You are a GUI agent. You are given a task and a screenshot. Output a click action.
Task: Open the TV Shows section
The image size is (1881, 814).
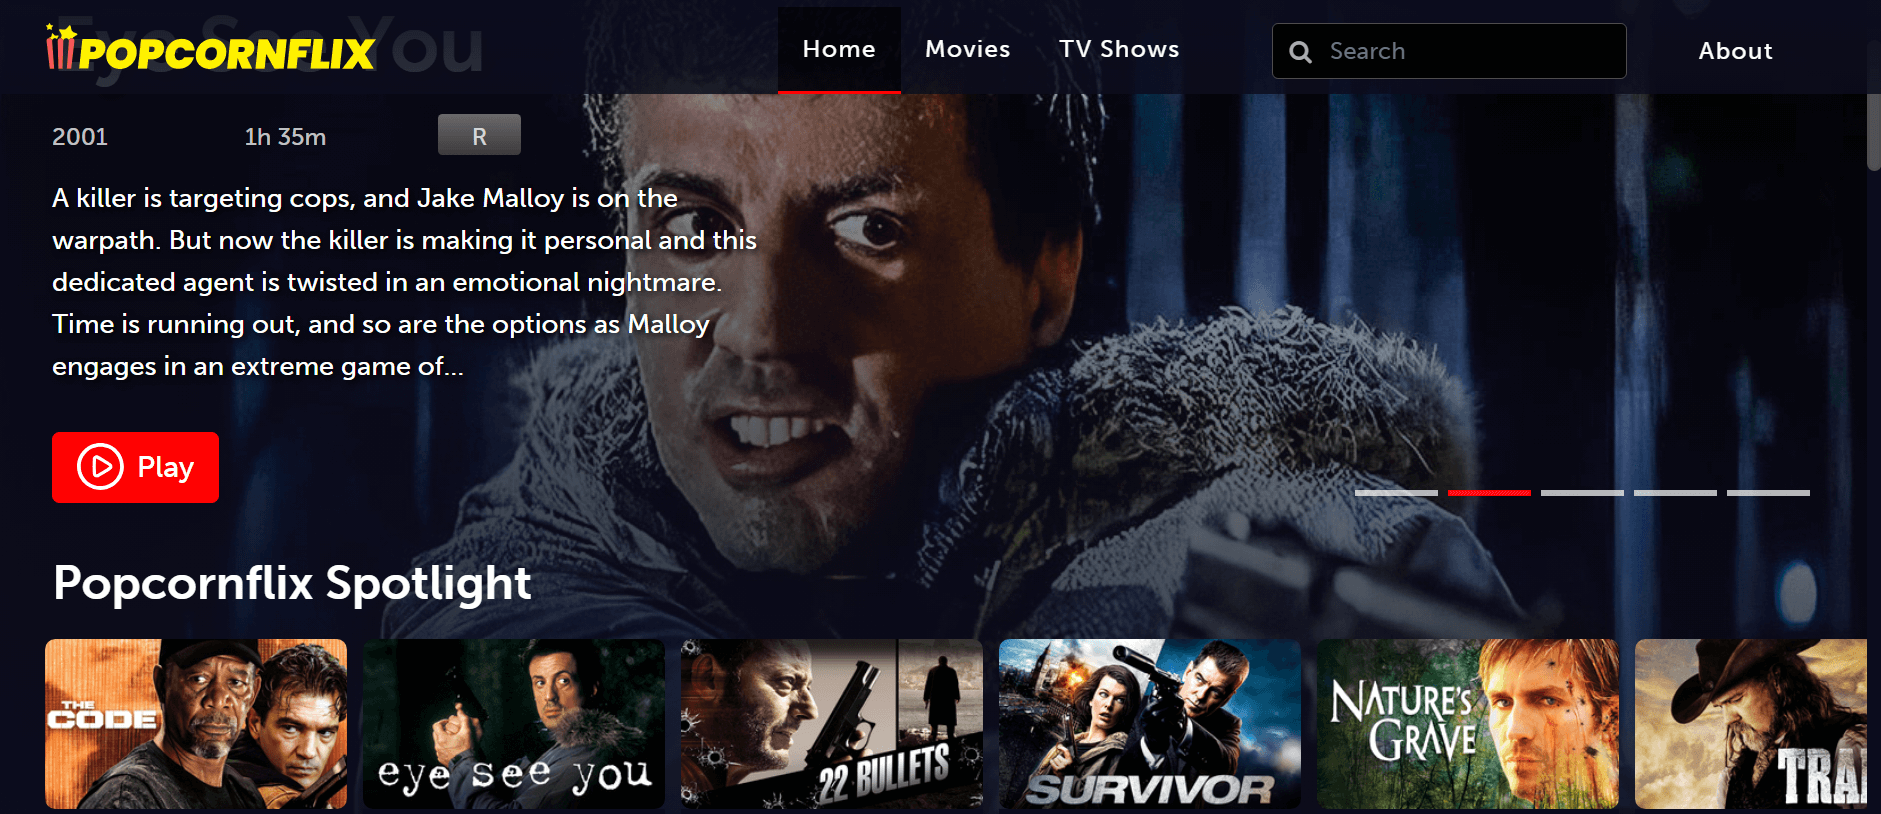[1119, 49]
